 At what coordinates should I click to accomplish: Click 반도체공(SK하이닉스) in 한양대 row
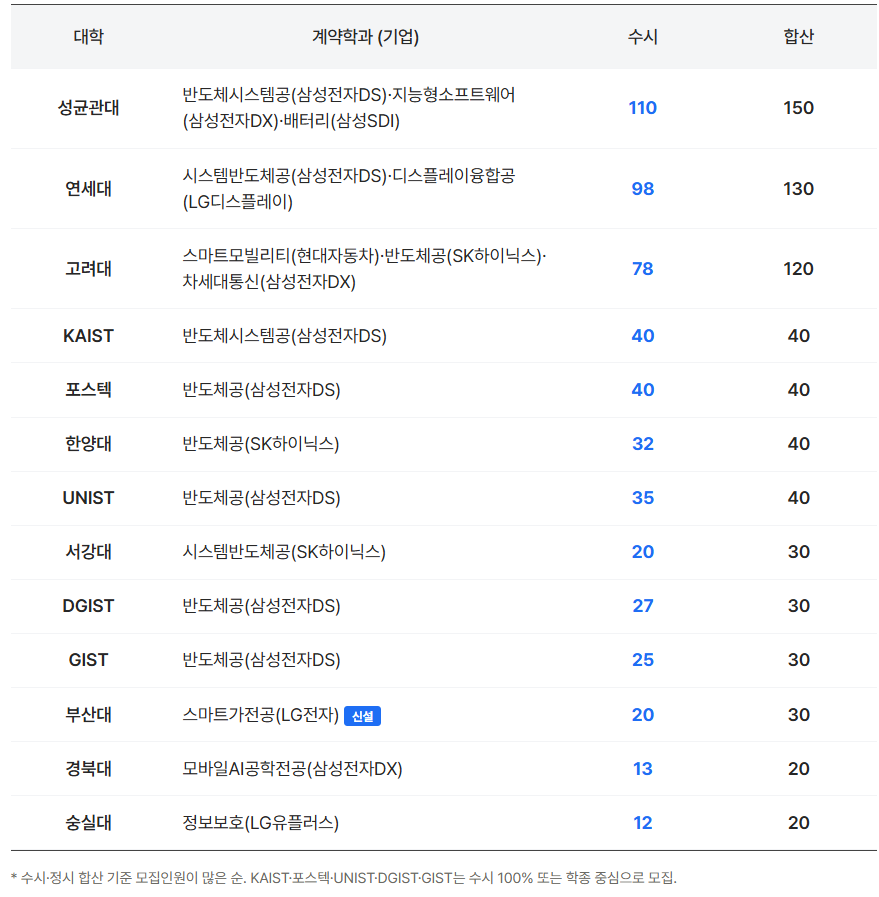pos(261,444)
